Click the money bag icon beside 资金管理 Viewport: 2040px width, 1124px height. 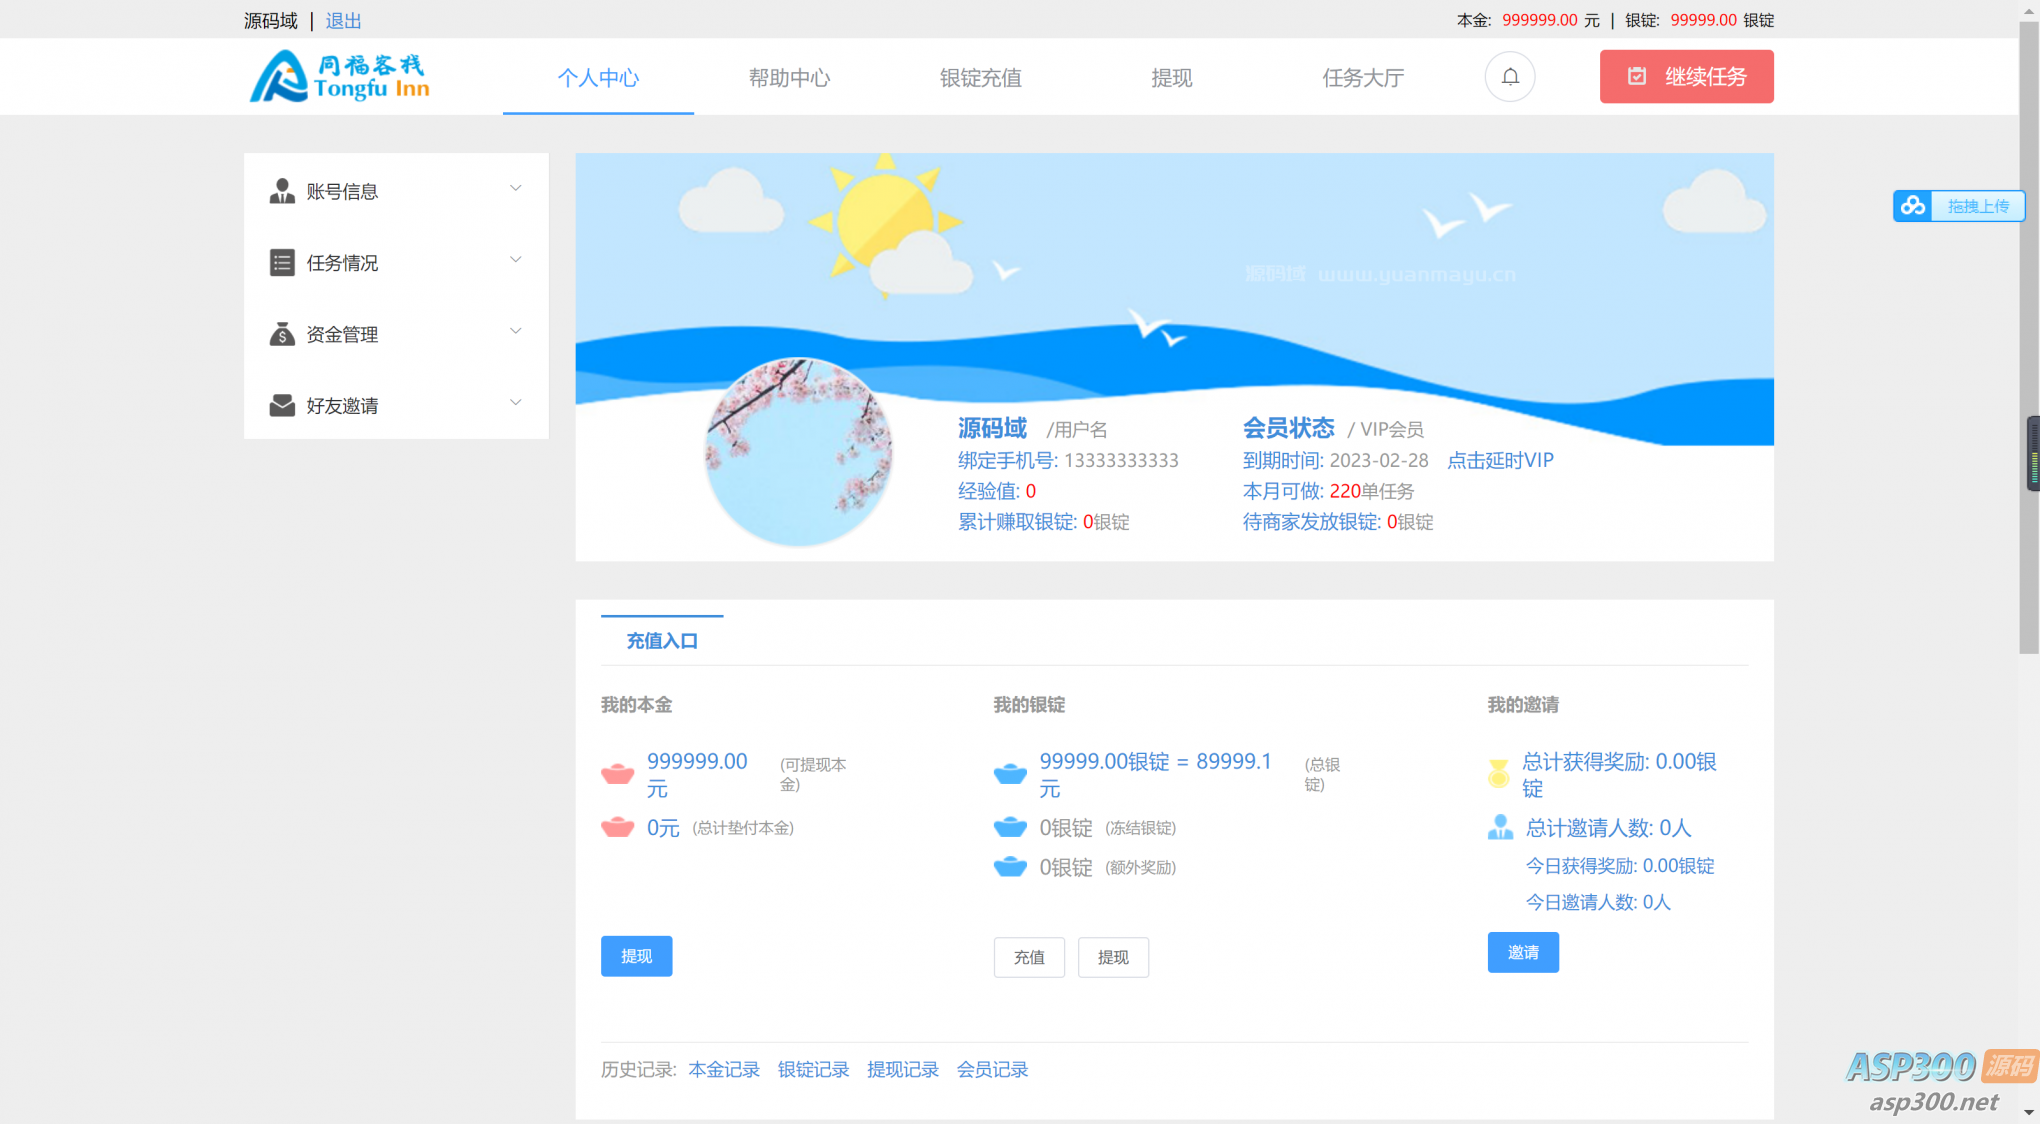click(x=281, y=333)
